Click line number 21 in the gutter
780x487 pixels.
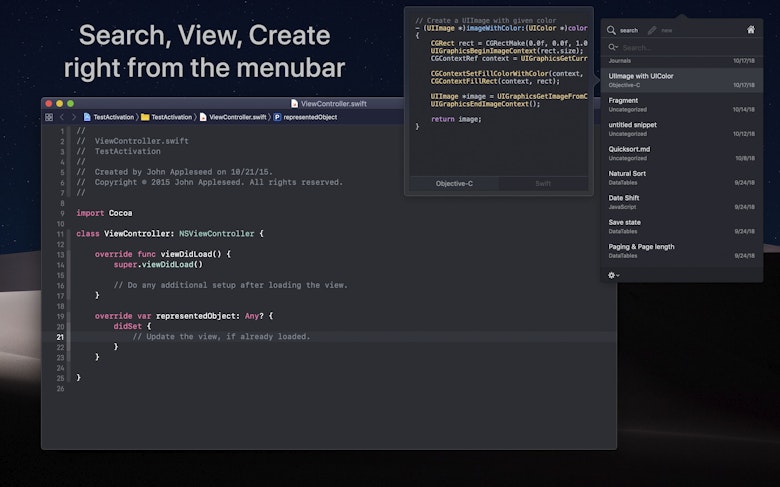(x=60, y=337)
